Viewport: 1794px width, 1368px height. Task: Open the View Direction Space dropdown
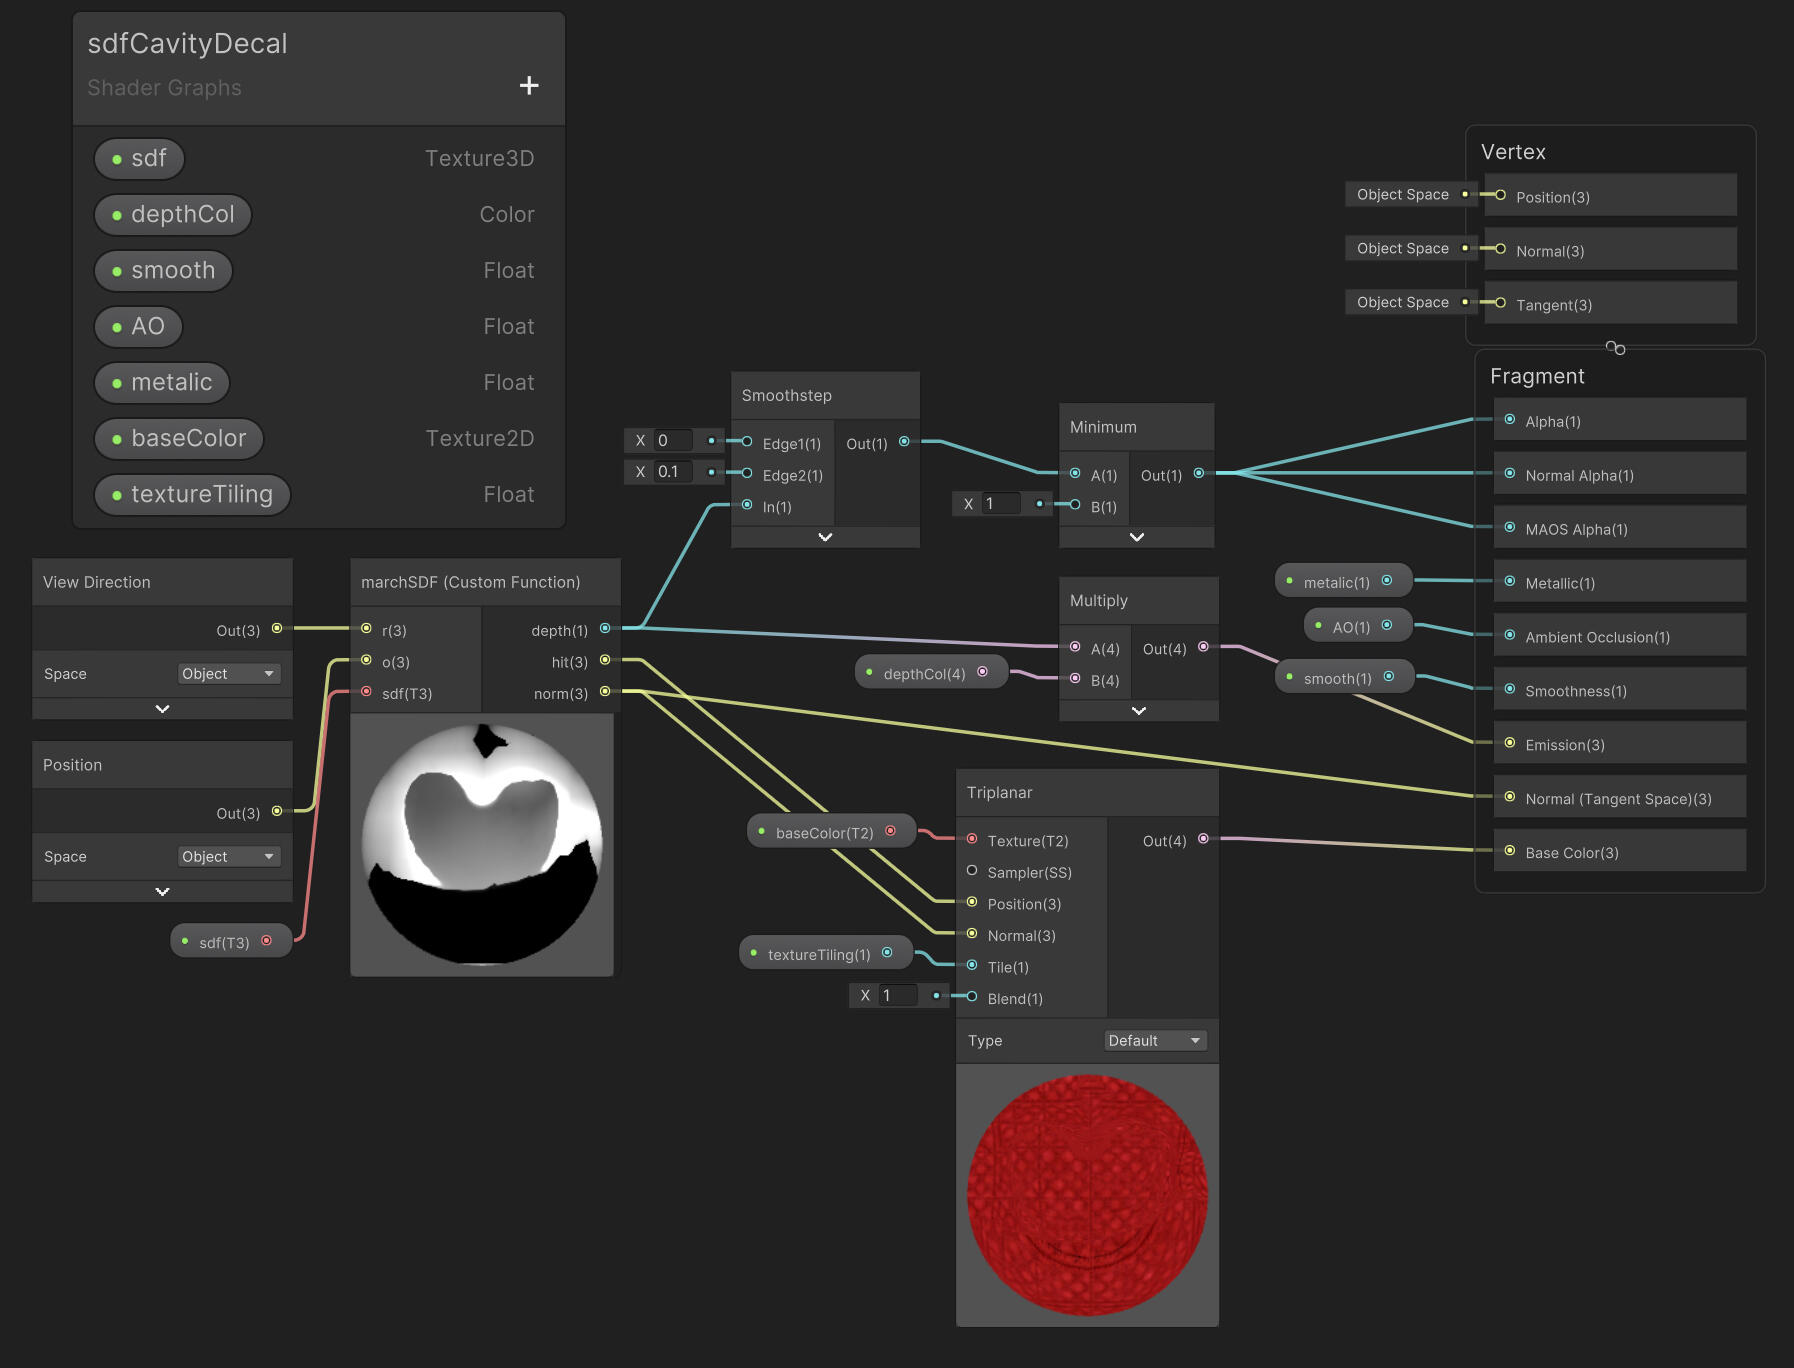tap(228, 674)
